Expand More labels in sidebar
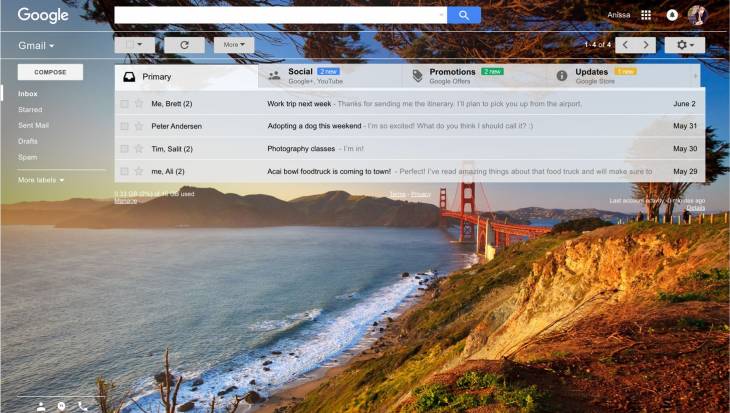The height and width of the screenshot is (413, 730). (x=41, y=180)
